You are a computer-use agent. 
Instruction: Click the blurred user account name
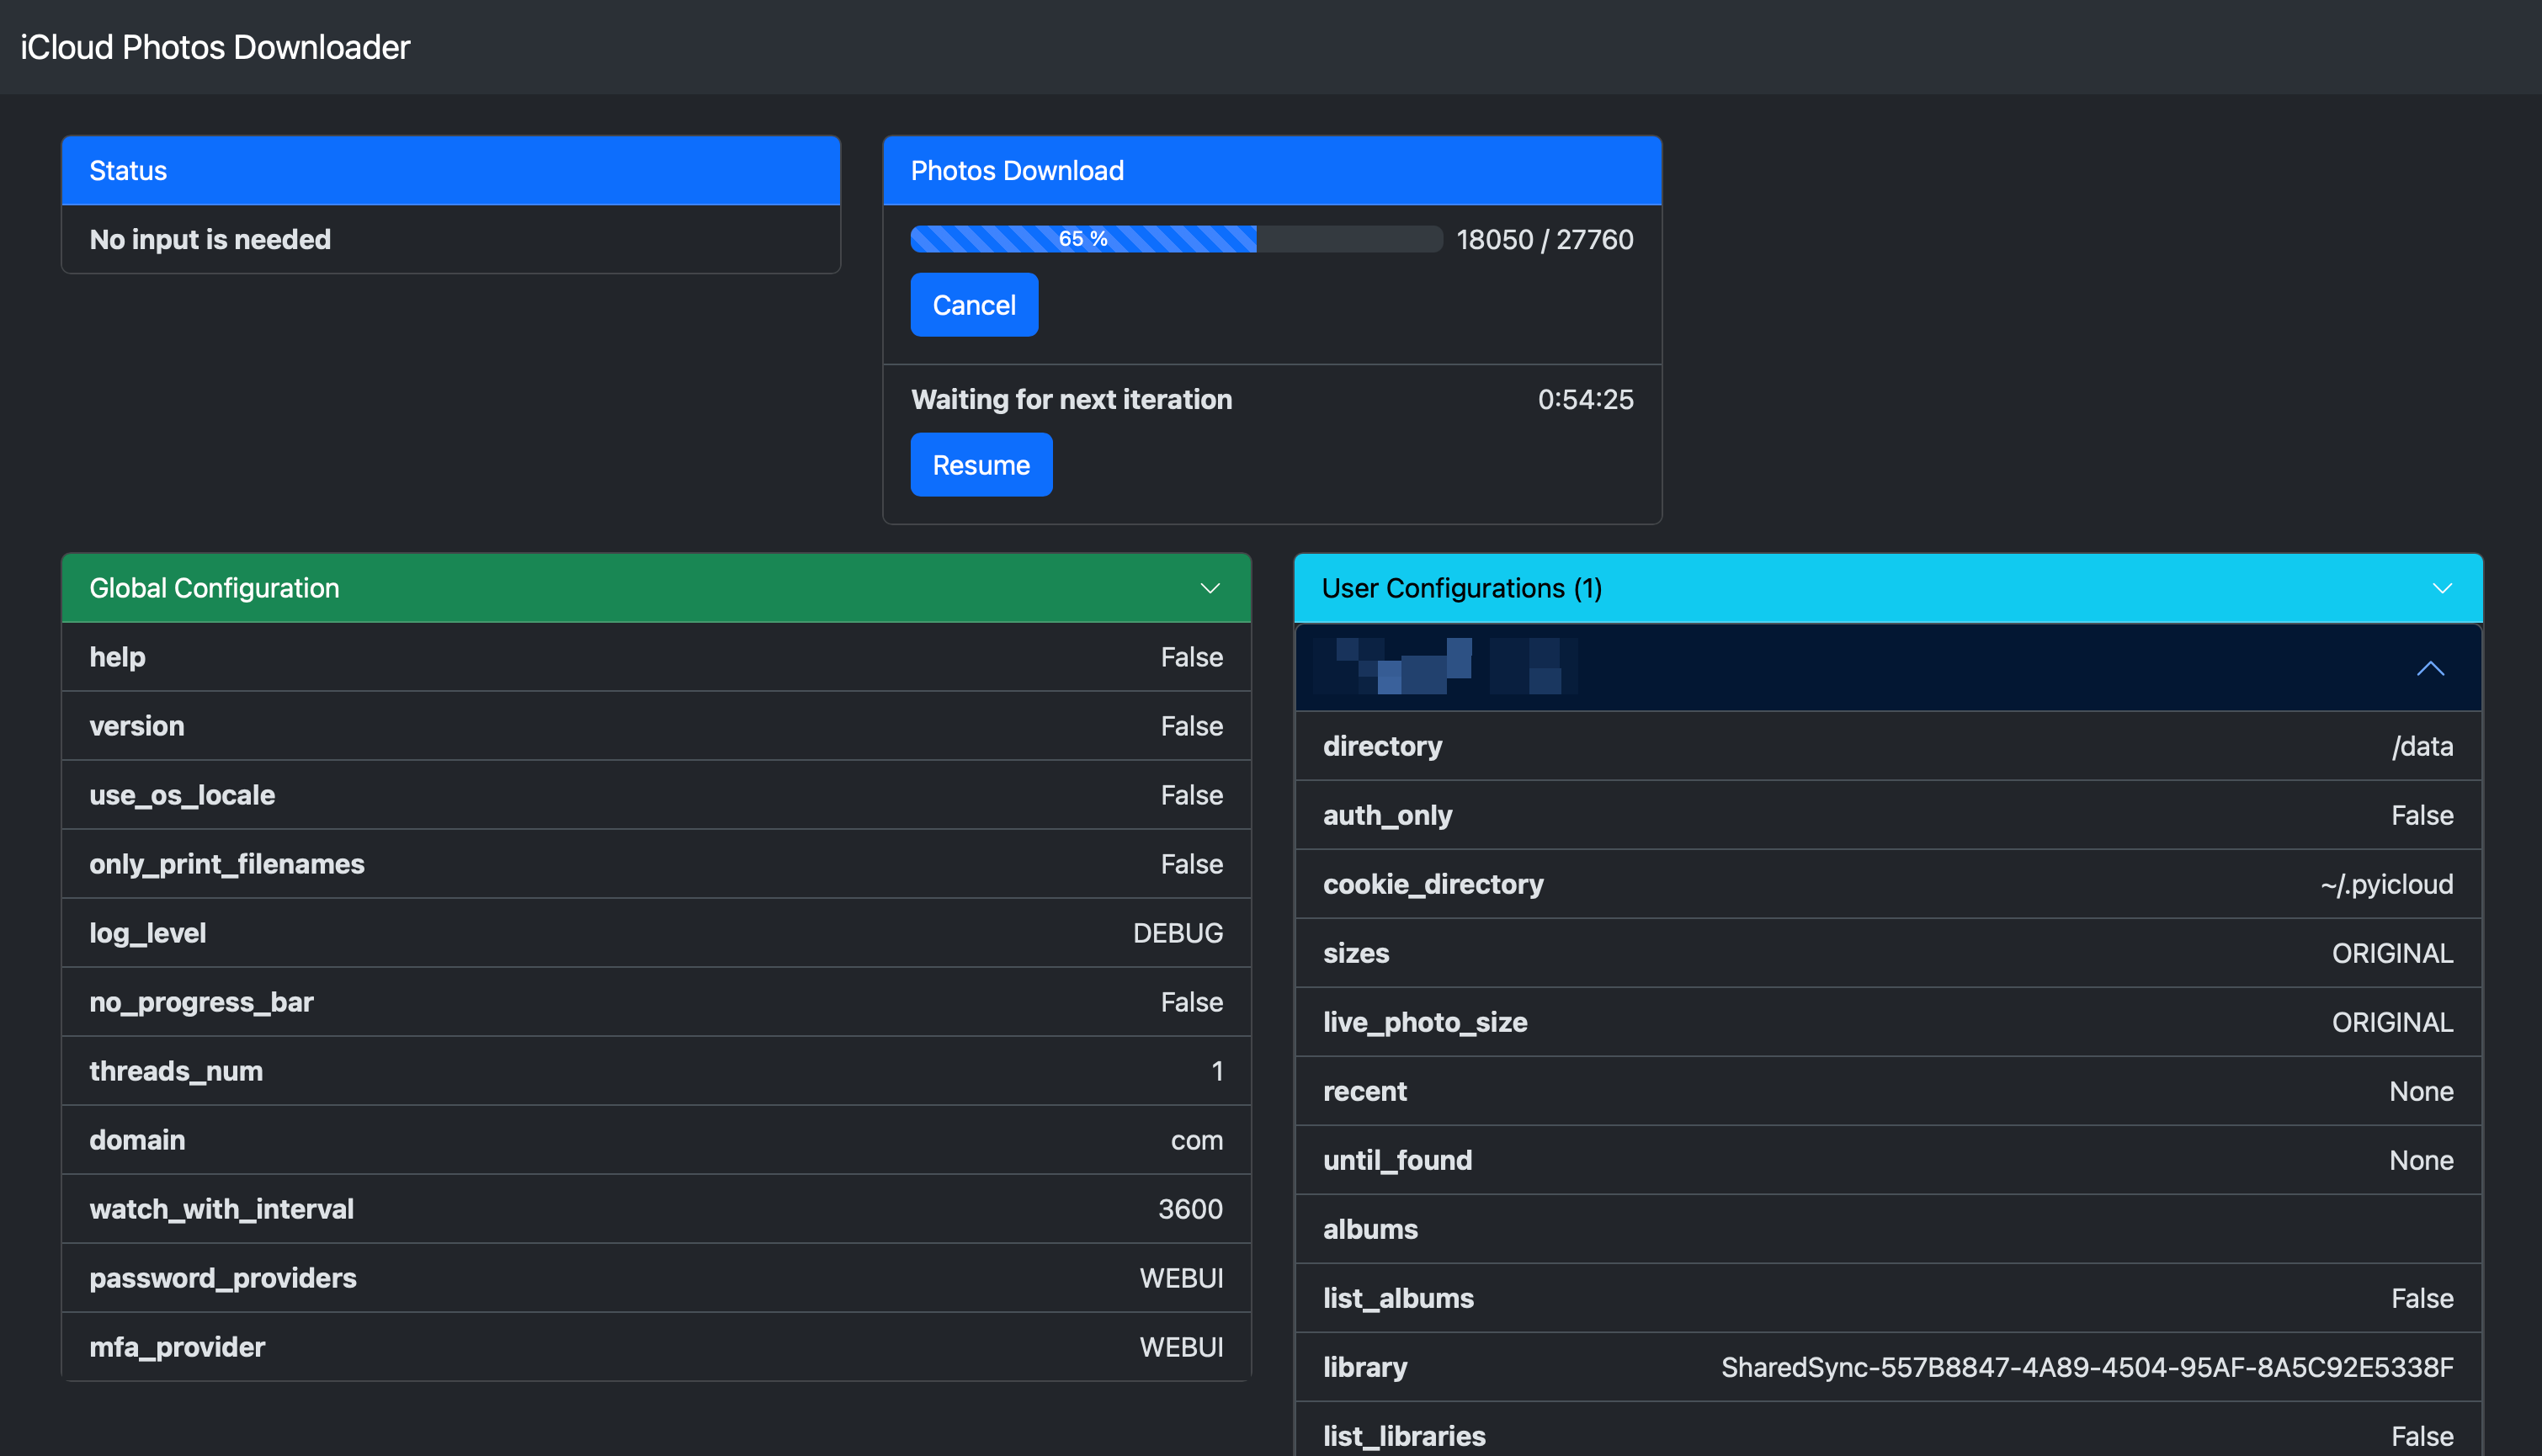pyautogui.click(x=1445, y=666)
